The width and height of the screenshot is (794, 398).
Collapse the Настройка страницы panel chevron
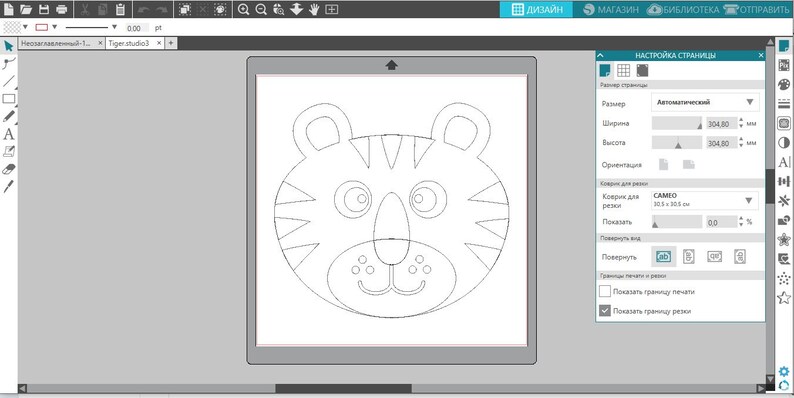[601, 55]
